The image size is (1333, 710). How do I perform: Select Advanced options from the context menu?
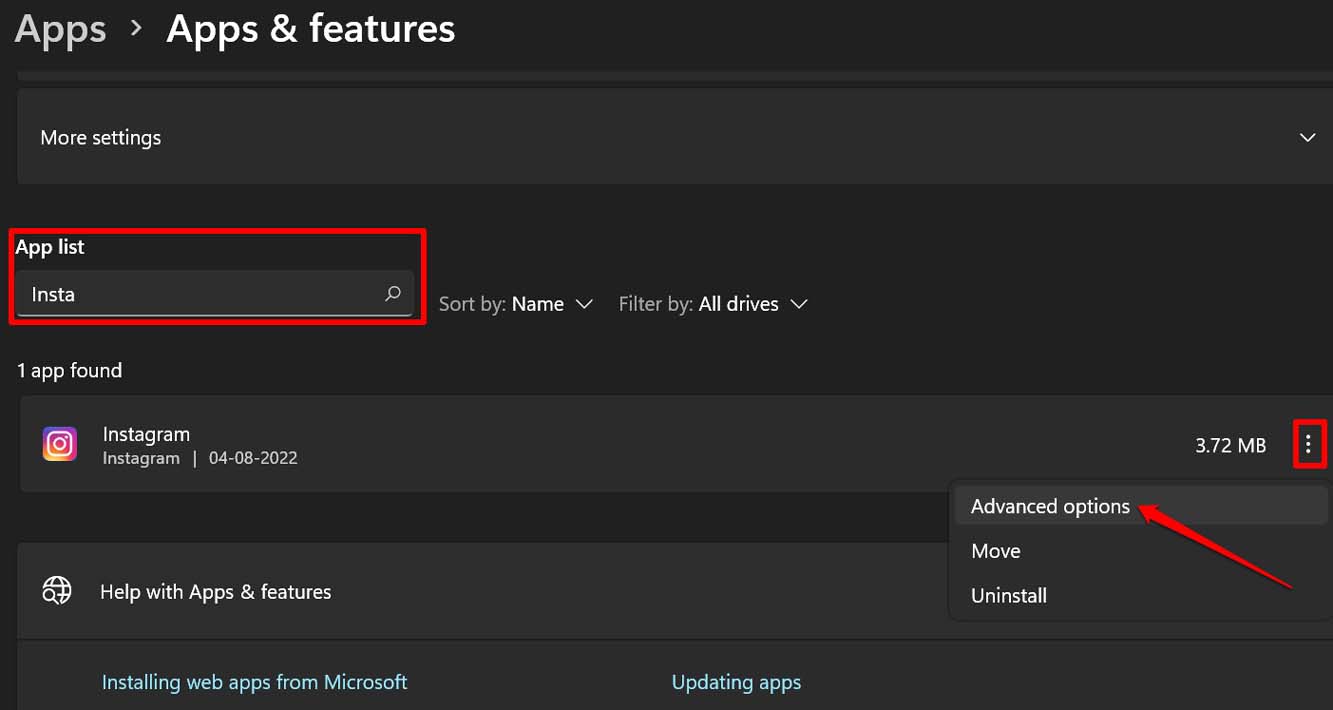tap(1050, 506)
